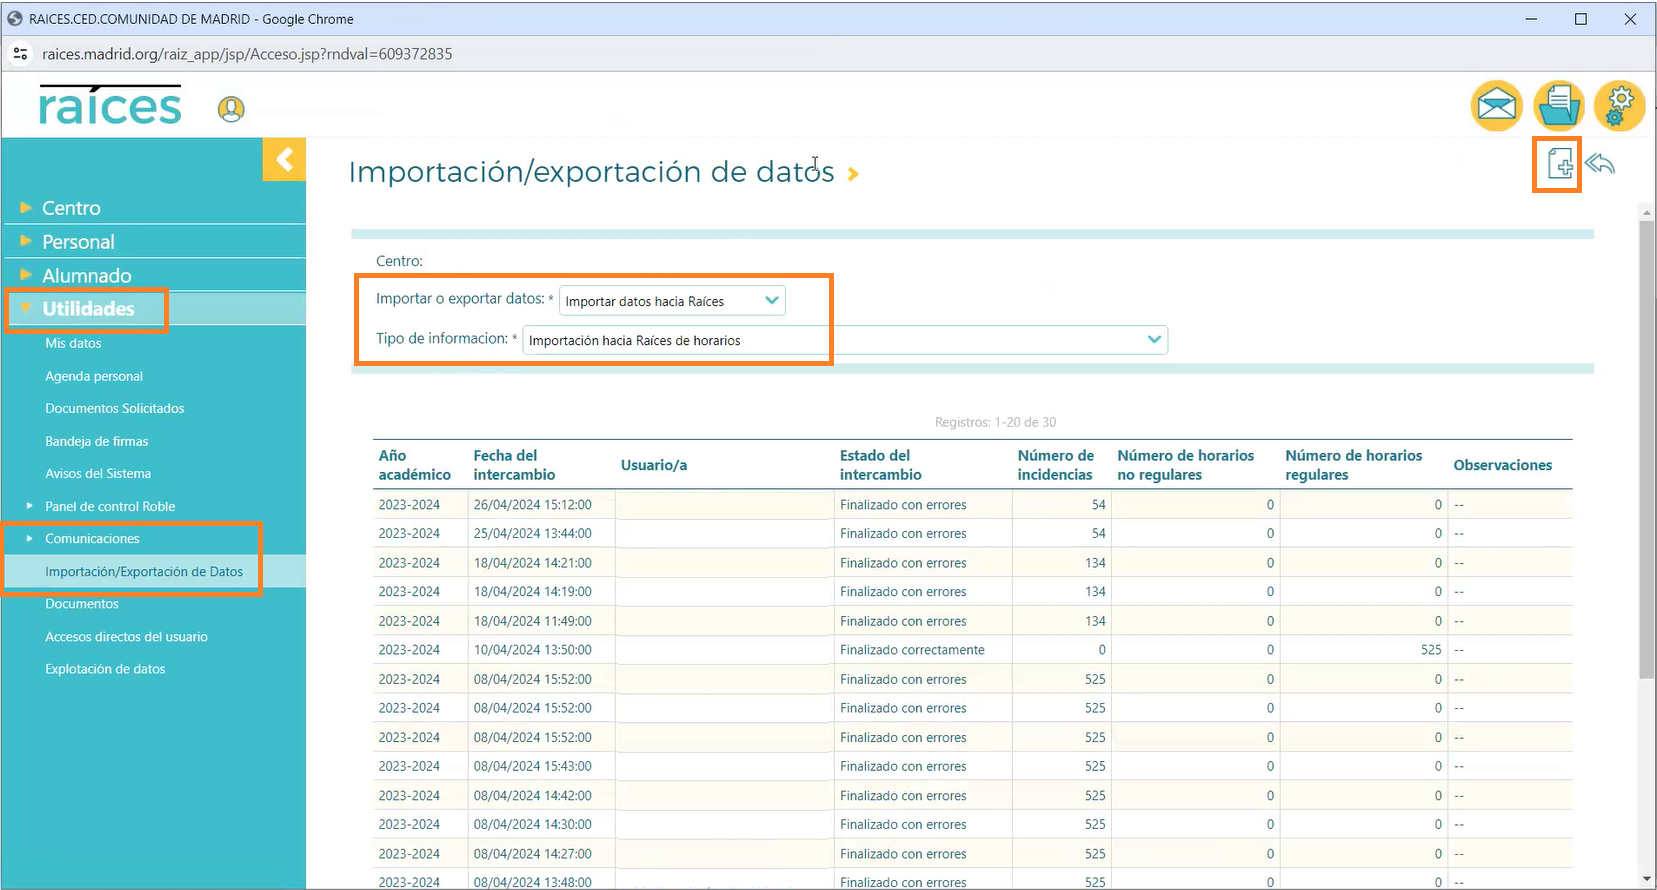
Task: Click 'Número de horarios regulares' column header
Action: point(1353,465)
